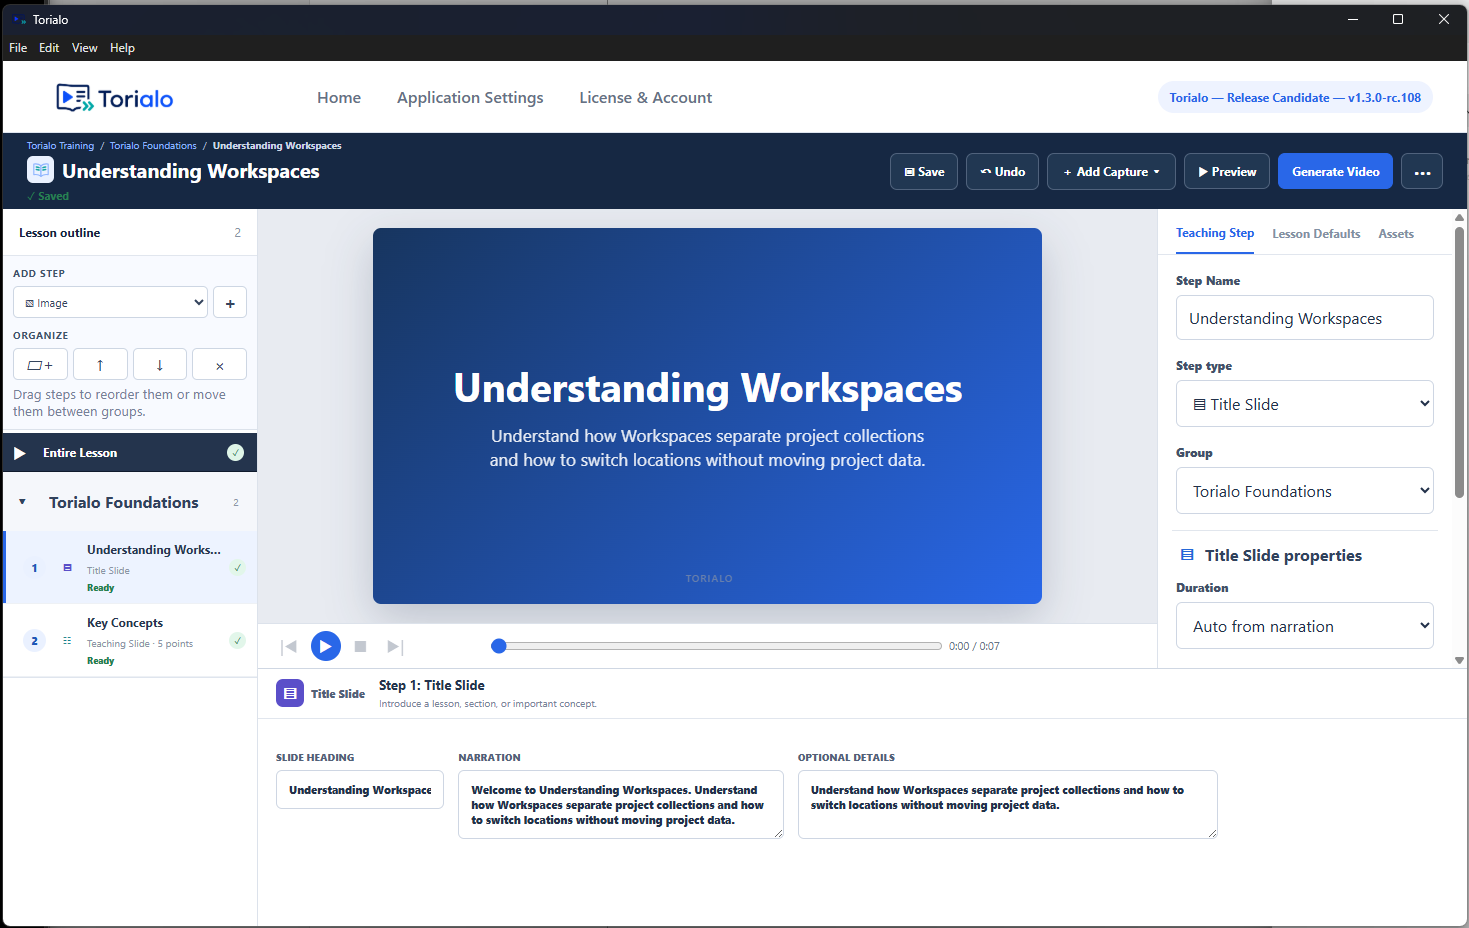Click the teaching slide icon for step 2

[x=67, y=641]
